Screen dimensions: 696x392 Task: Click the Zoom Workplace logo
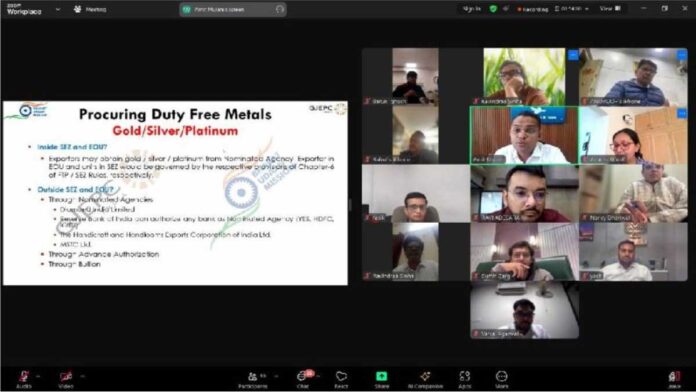pyautogui.click(x=24, y=9)
